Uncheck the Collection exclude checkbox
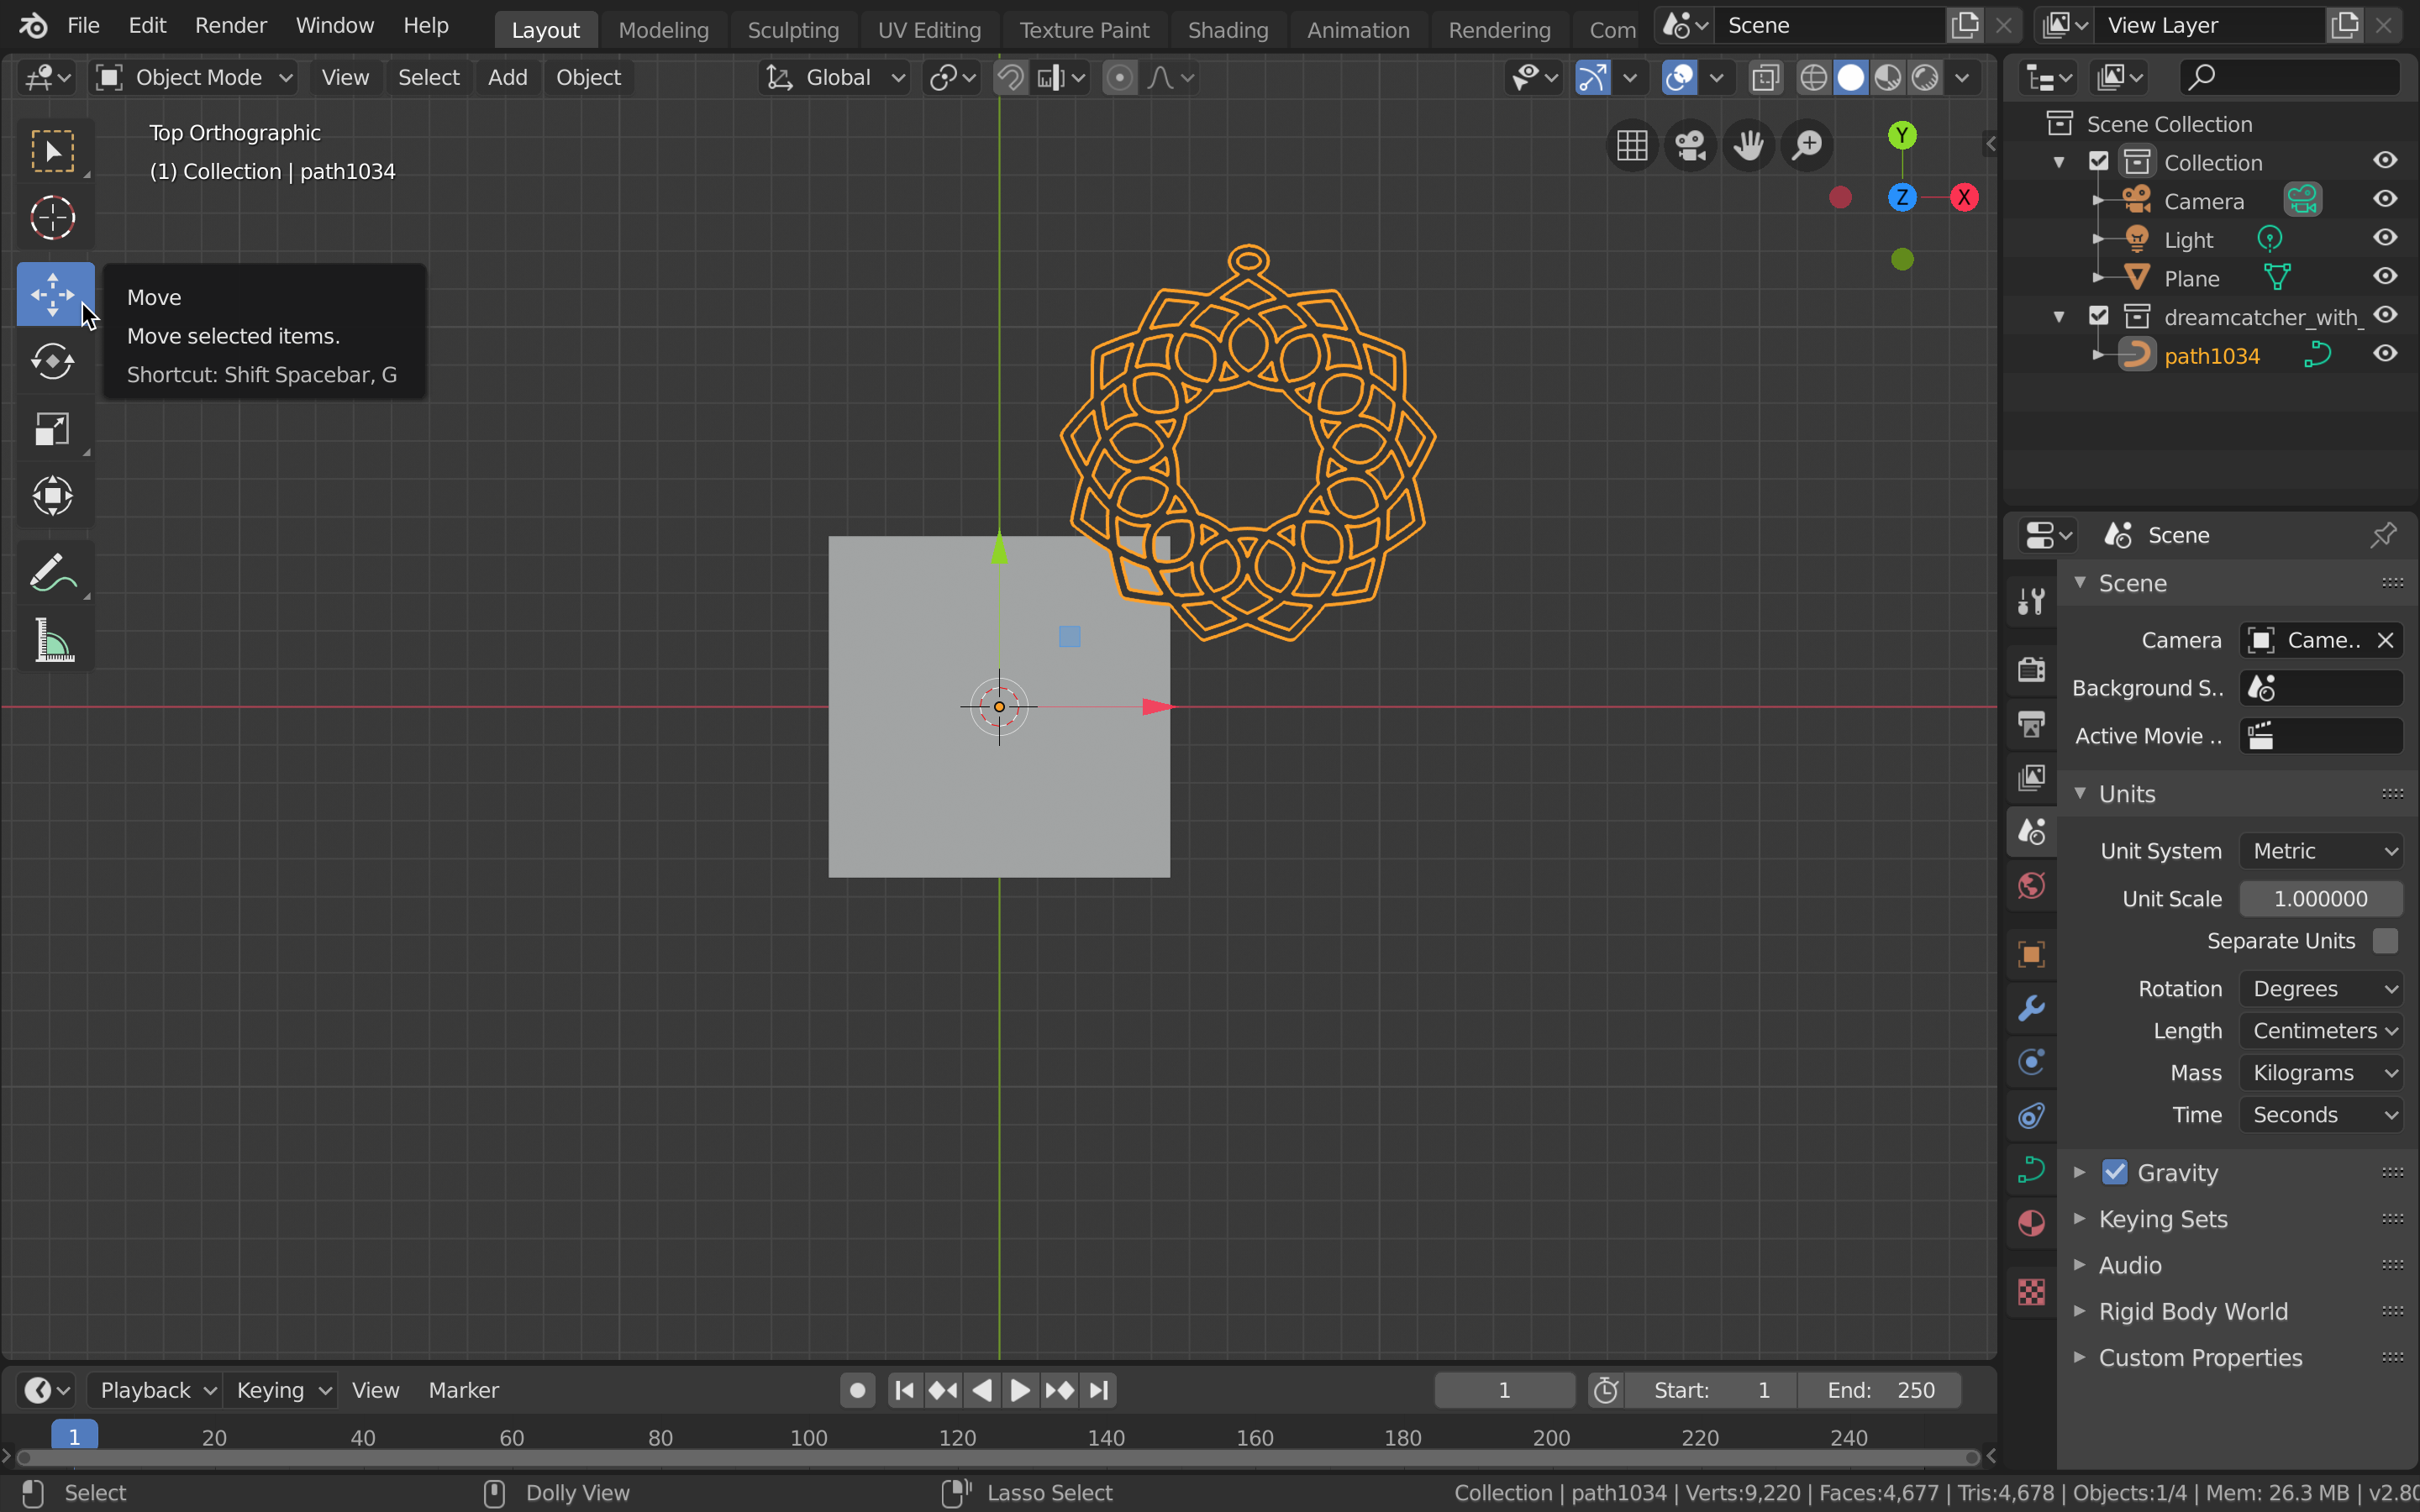 (x=2099, y=161)
